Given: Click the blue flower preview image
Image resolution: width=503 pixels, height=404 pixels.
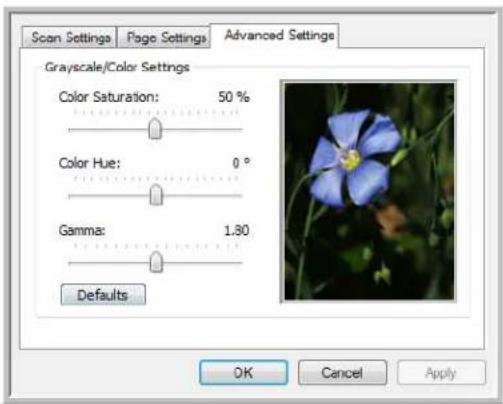Looking at the screenshot, I should point(369,191).
